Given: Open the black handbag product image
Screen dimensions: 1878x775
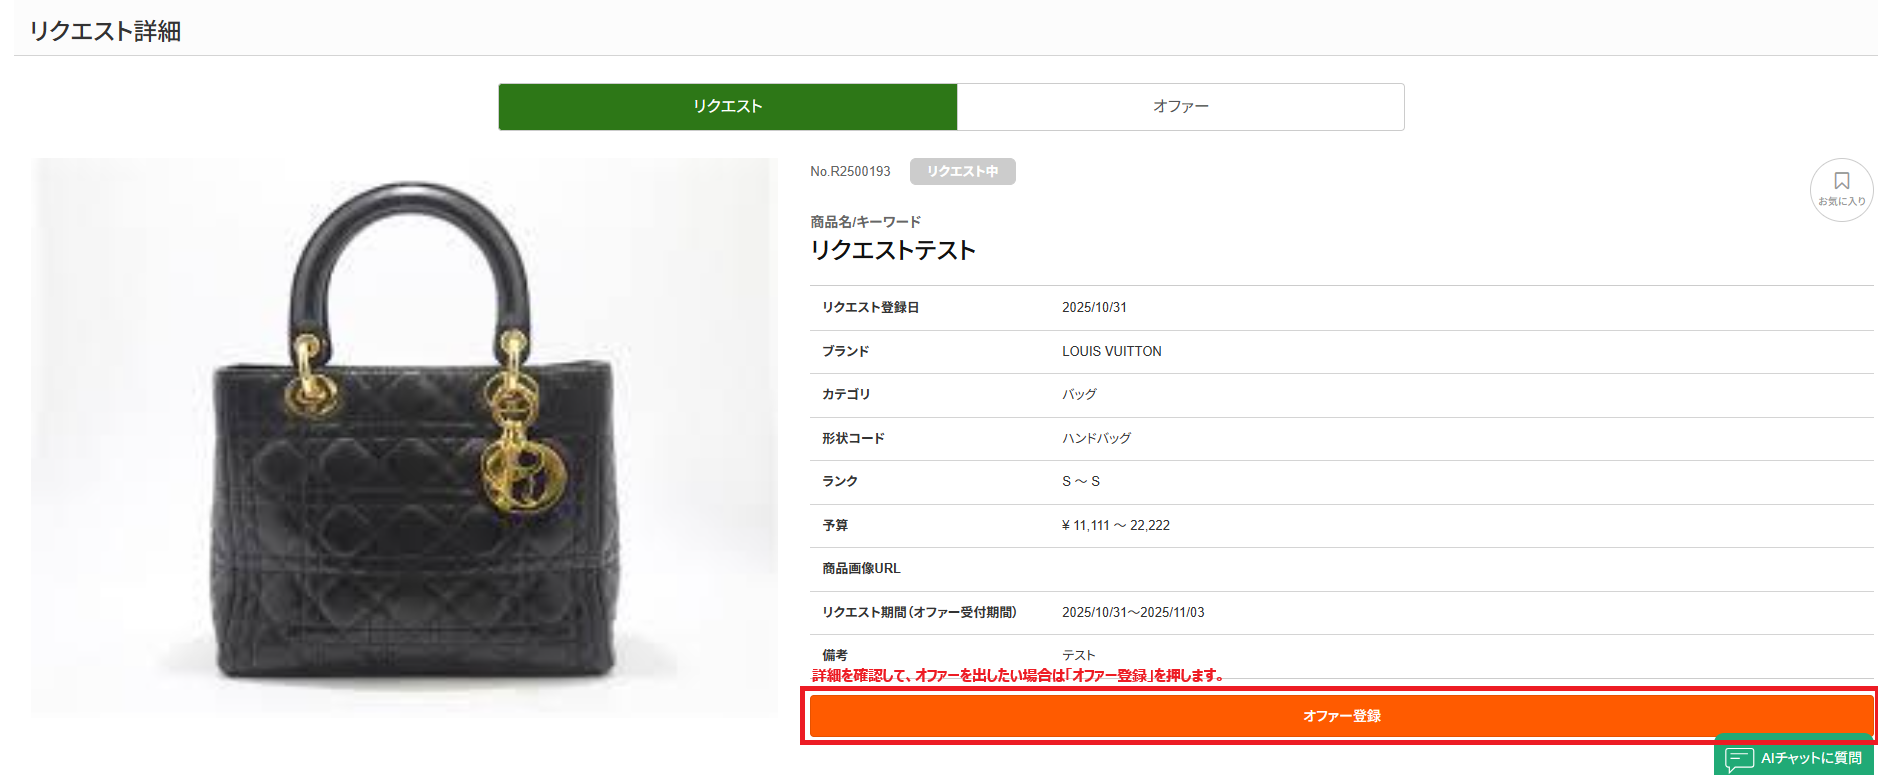Looking at the screenshot, I should tap(404, 436).
